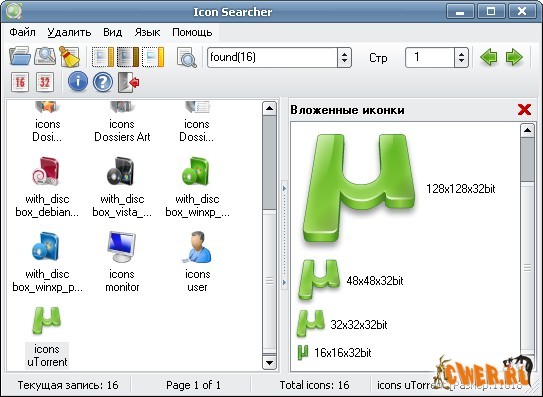Set icon size to 32
The width and height of the screenshot is (543, 397).
point(45,82)
